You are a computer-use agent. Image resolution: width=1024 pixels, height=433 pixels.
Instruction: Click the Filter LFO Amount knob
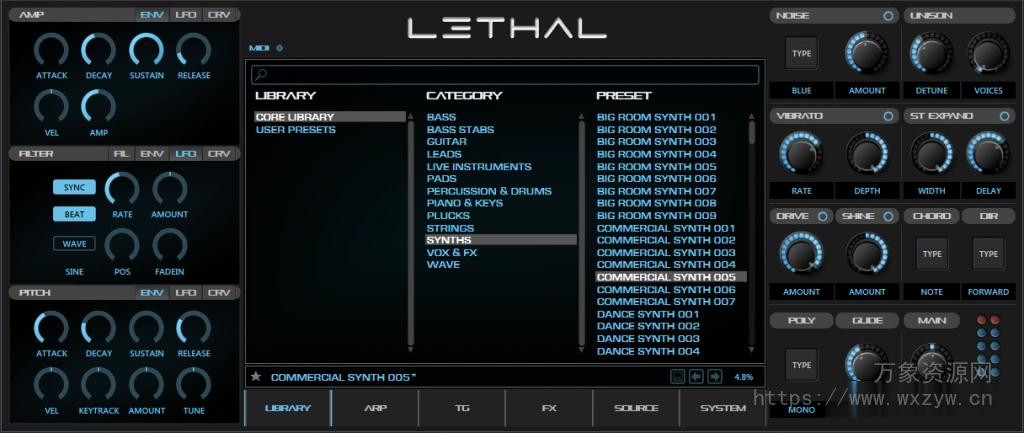coord(170,189)
